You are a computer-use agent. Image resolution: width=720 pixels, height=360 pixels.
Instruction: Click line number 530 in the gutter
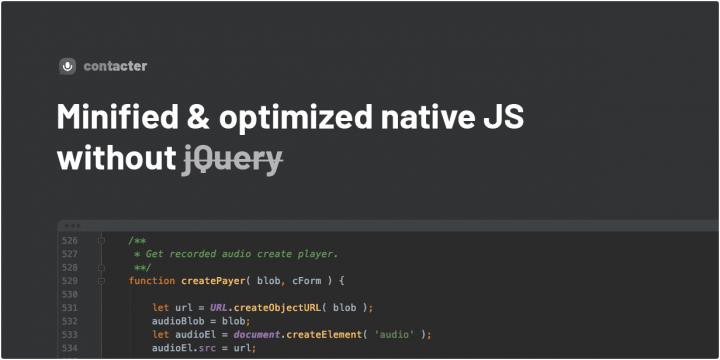70,294
